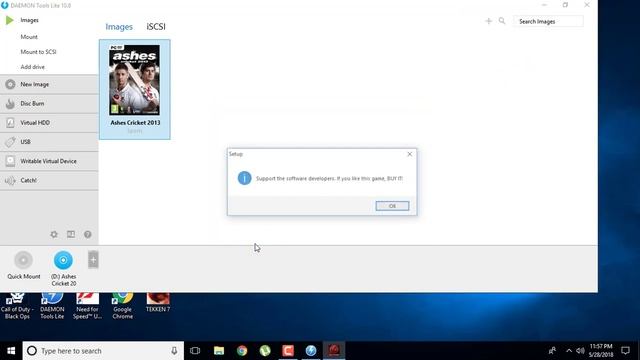Click the New Image disc icon

pos(10,84)
